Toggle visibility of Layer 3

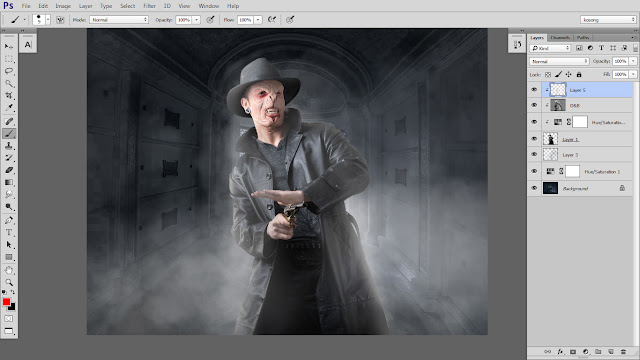tap(534, 155)
